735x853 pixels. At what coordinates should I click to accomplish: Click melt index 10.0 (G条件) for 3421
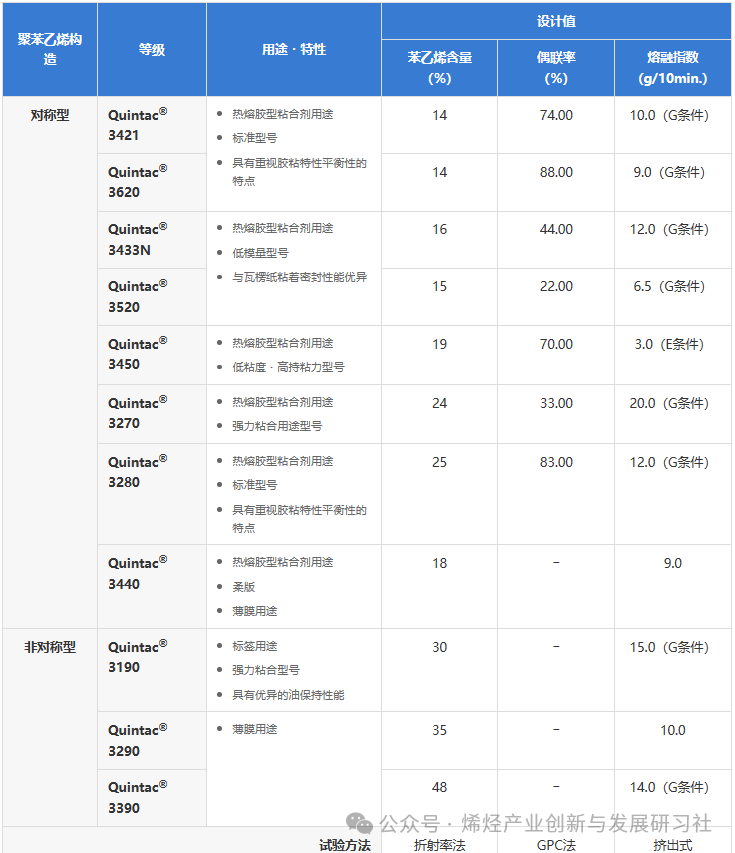click(x=670, y=115)
